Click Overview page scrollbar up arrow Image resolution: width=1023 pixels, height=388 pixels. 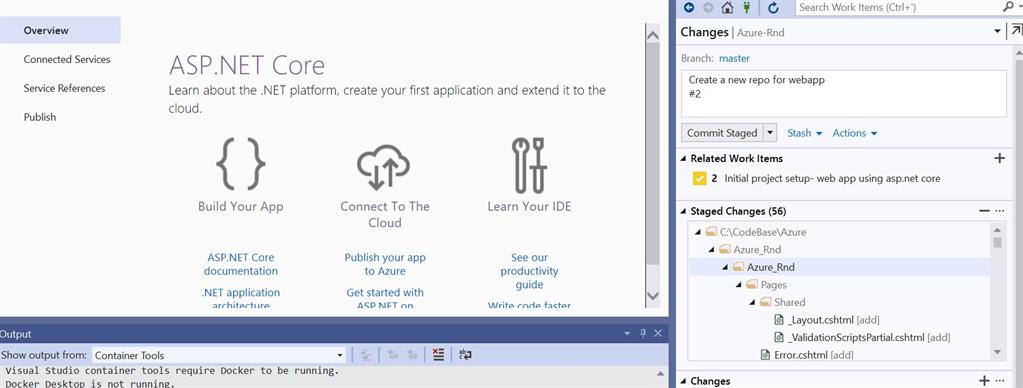(652, 35)
